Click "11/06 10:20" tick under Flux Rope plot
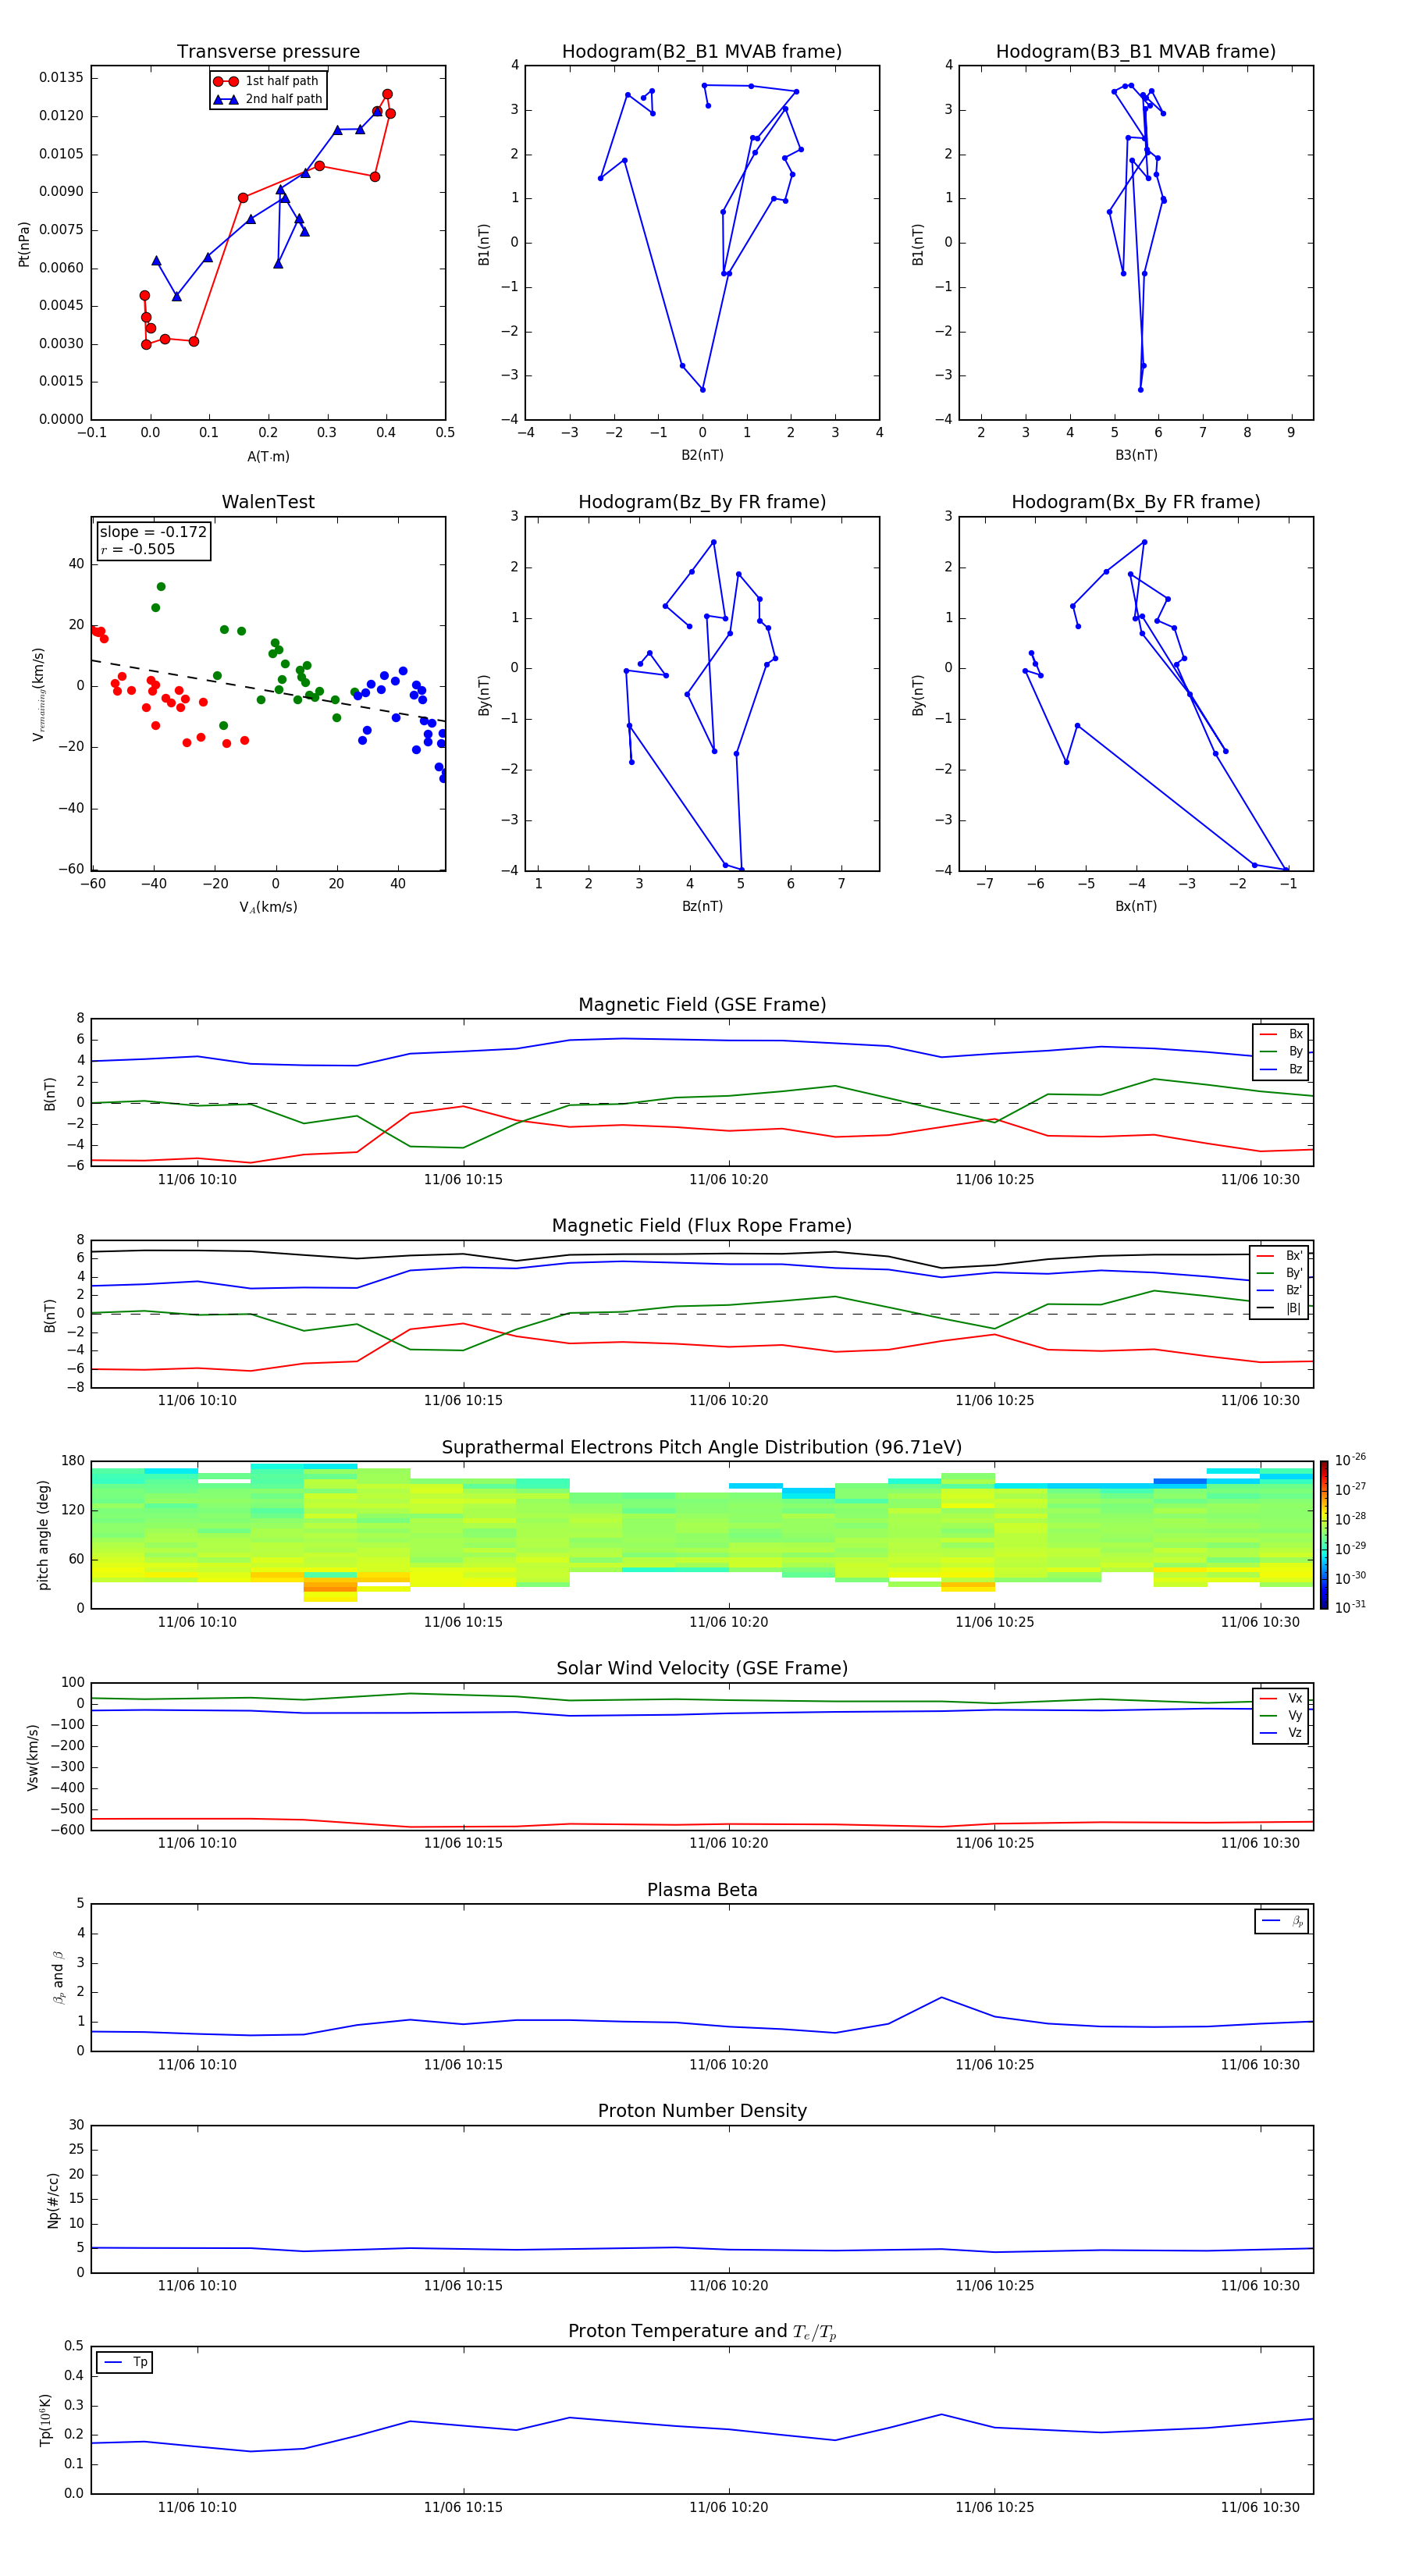 click(x=729, y=1401)
